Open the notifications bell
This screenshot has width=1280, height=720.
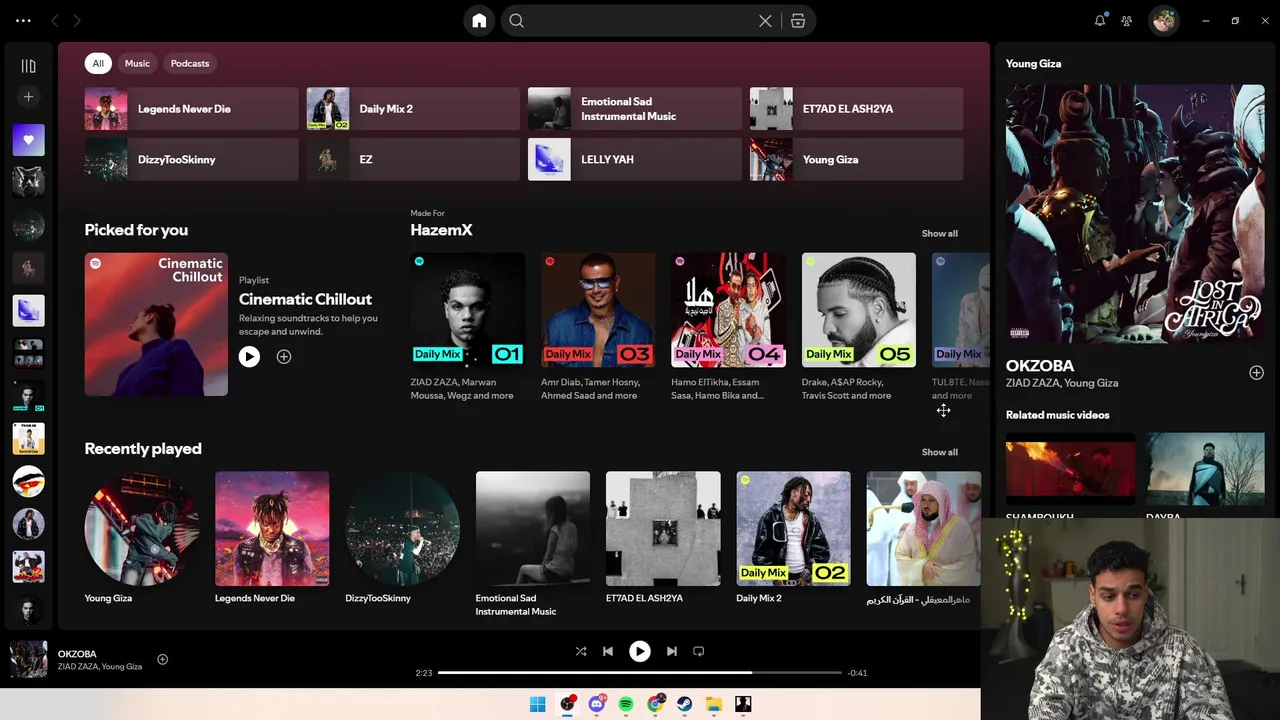click(1100, 20)
